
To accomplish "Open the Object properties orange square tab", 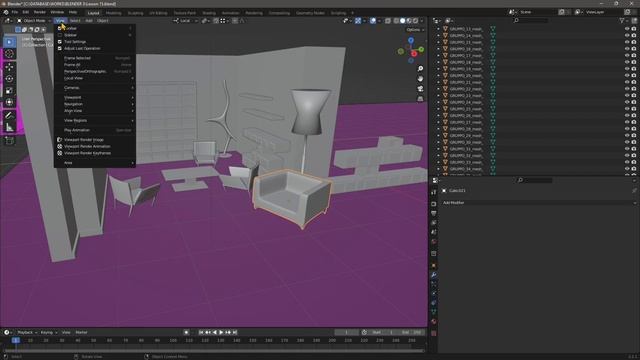I will point(433,265).
